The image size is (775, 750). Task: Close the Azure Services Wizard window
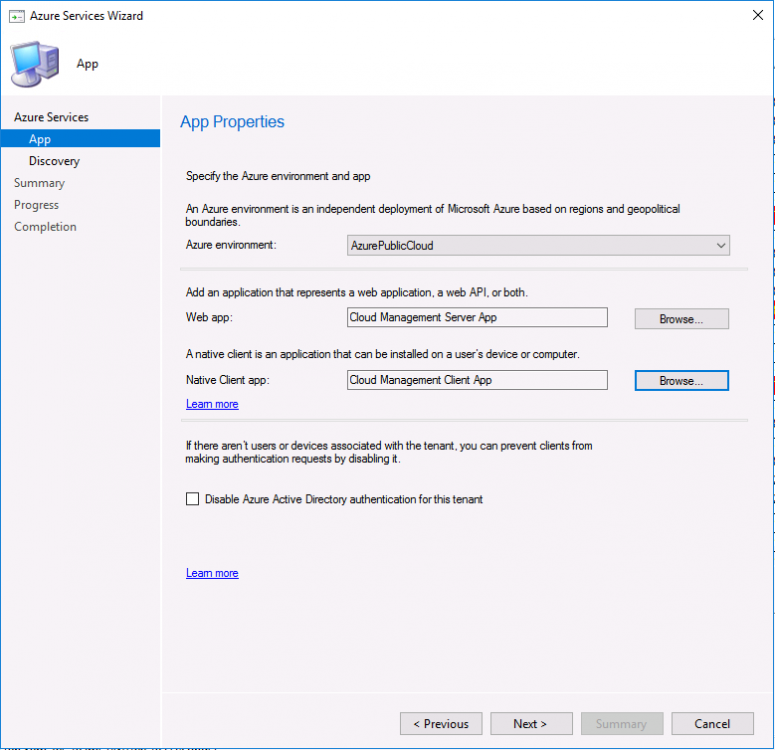point(757,15)
